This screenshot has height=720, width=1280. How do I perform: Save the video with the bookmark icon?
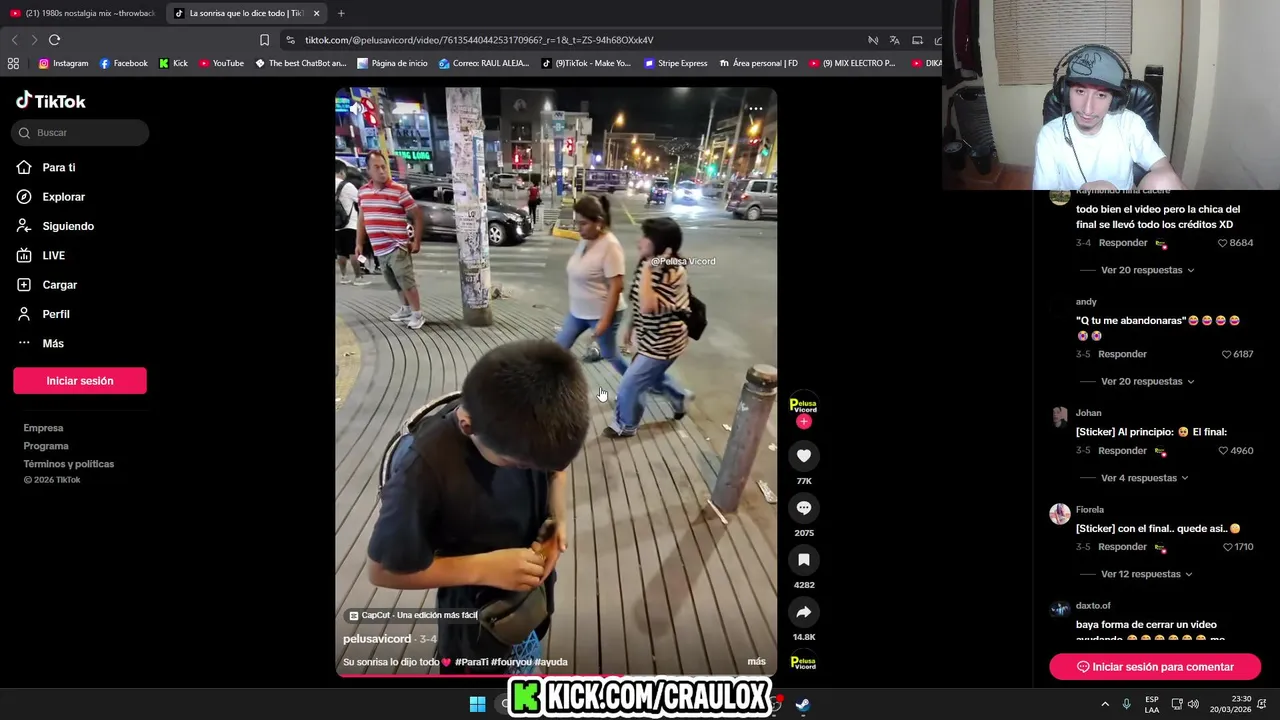point(803,560)
